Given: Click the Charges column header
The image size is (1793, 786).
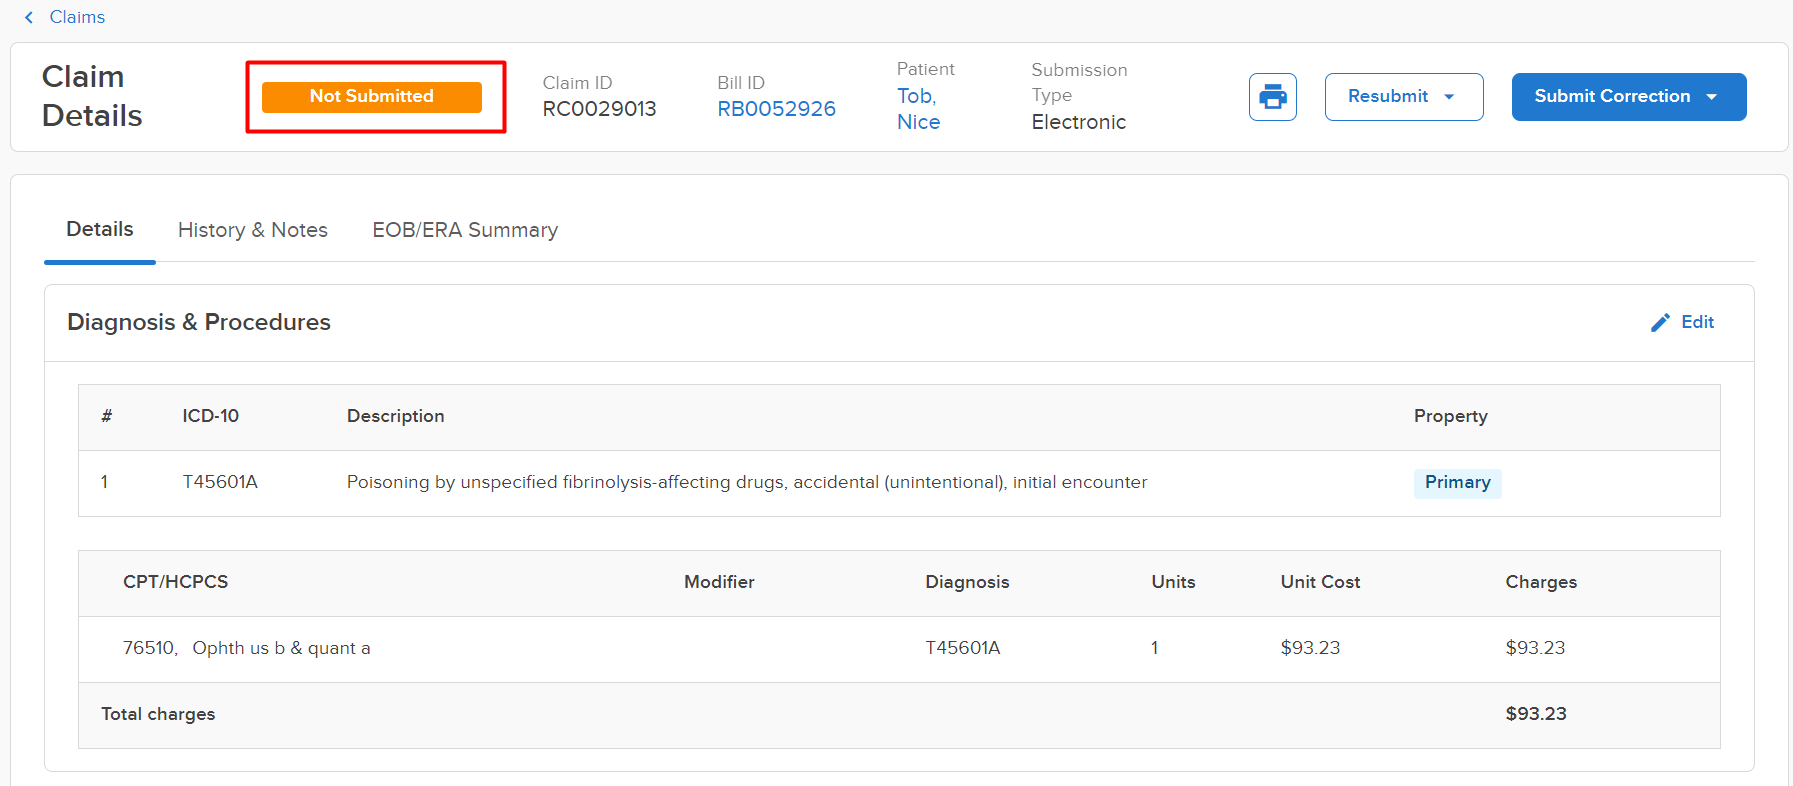Looking at the screenshot, I should coord(1541,582).
